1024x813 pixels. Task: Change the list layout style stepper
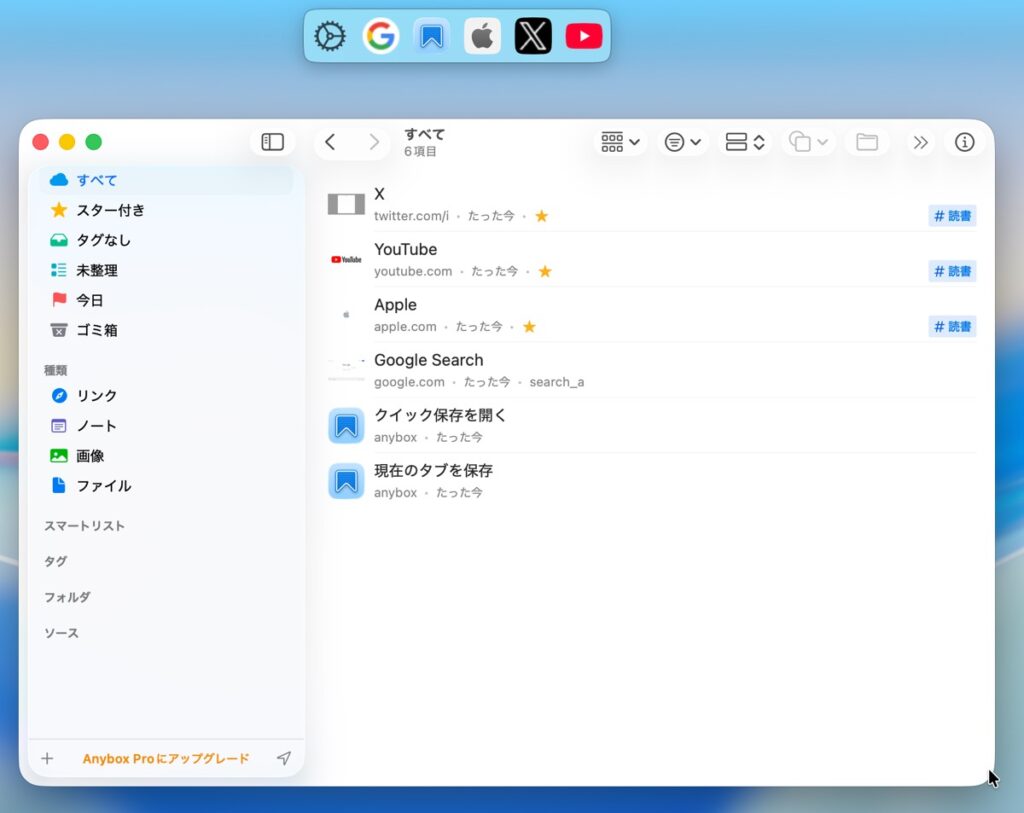(745, 142)
